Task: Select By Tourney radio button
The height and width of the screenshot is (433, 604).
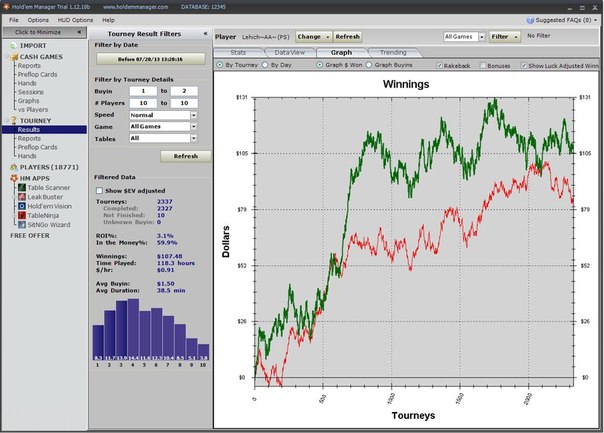Action: (x=220, y=65)
